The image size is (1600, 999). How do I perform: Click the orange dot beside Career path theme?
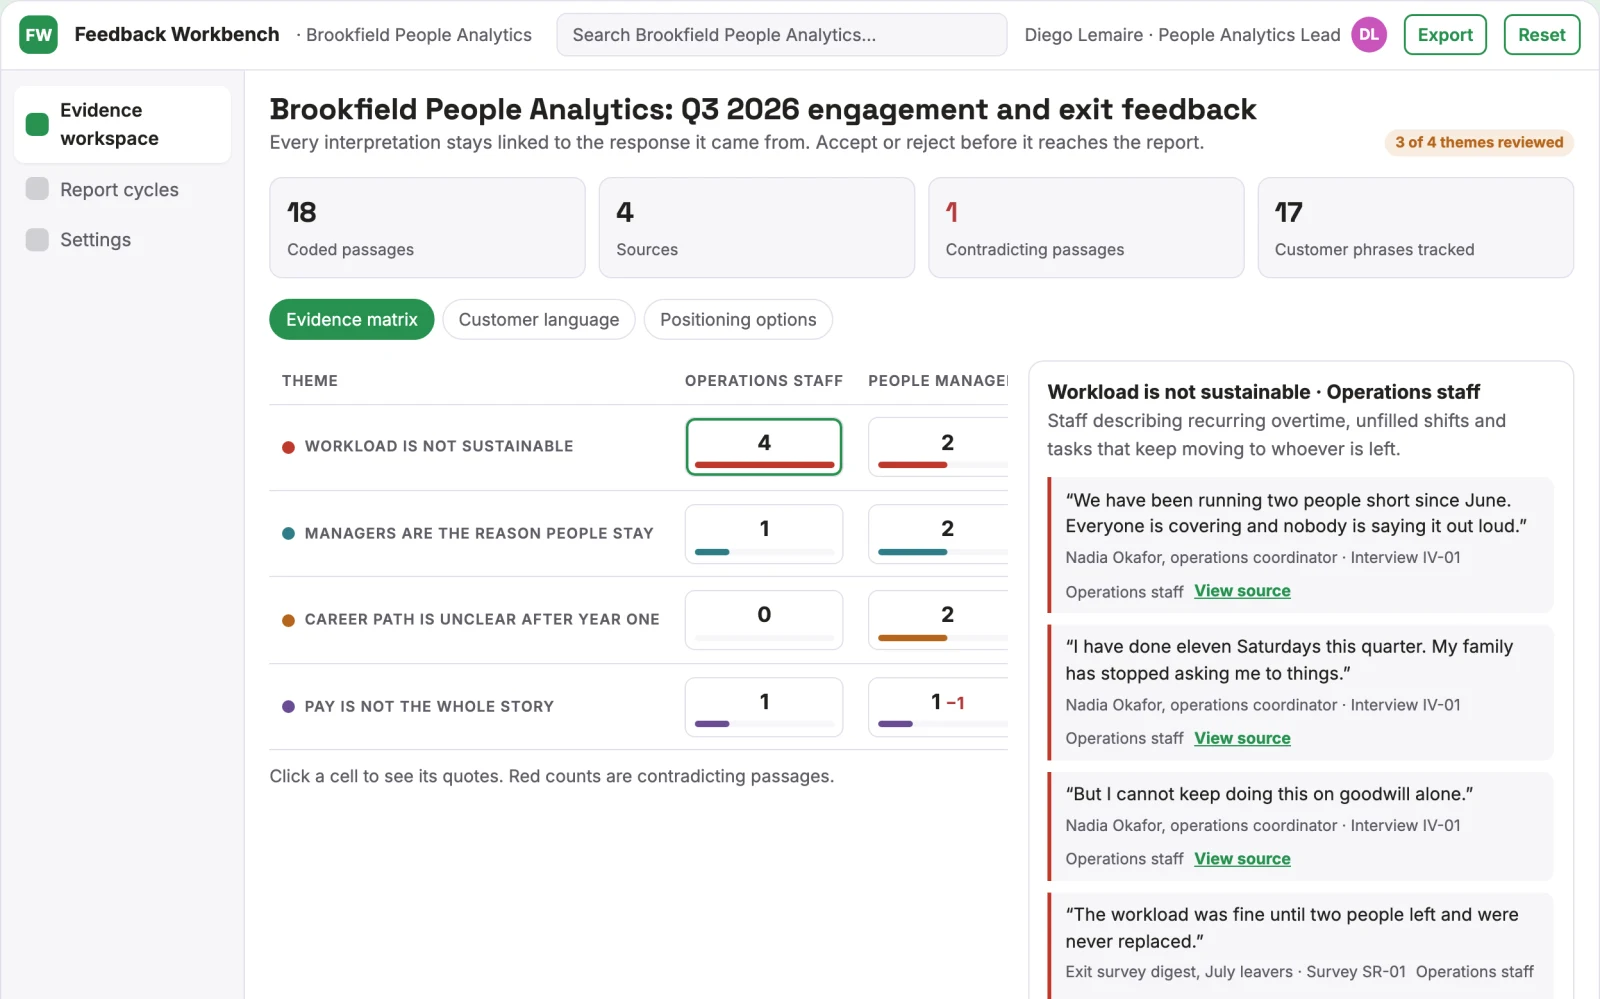coord(288,620)
